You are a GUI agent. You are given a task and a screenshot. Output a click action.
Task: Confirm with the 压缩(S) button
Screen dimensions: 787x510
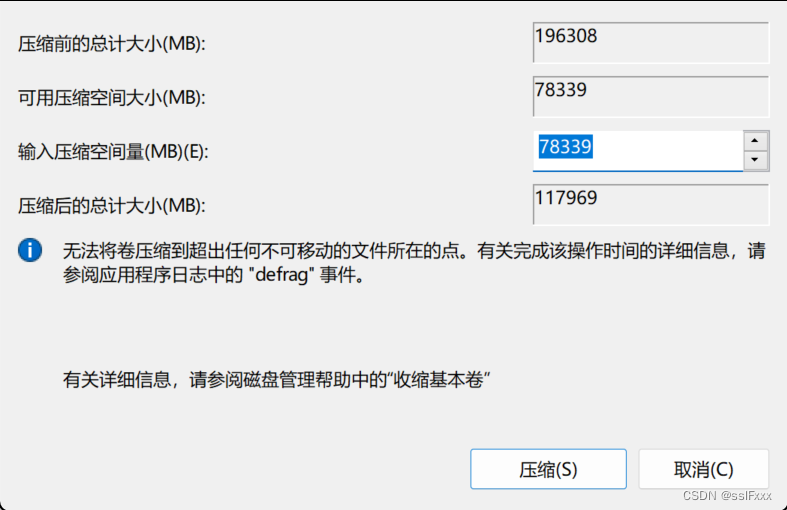(x=548, y=469)
